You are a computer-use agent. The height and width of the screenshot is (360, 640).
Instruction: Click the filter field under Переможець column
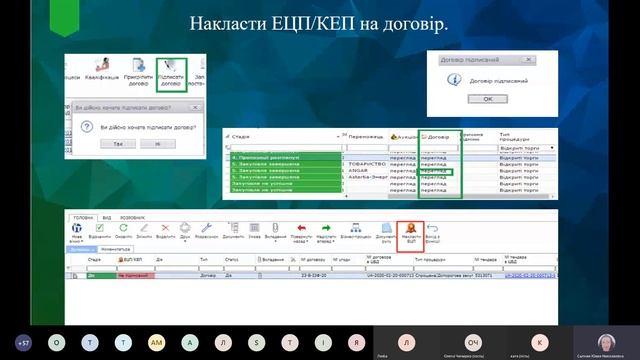[x=367, y=148]
